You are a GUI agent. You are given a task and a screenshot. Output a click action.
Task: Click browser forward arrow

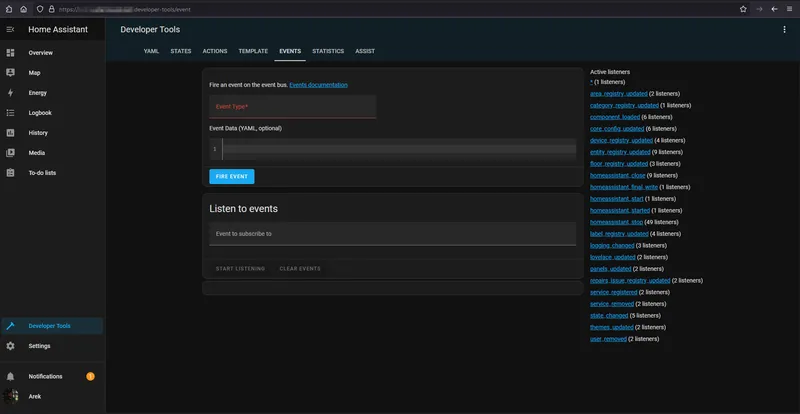(x=759, y=9)
